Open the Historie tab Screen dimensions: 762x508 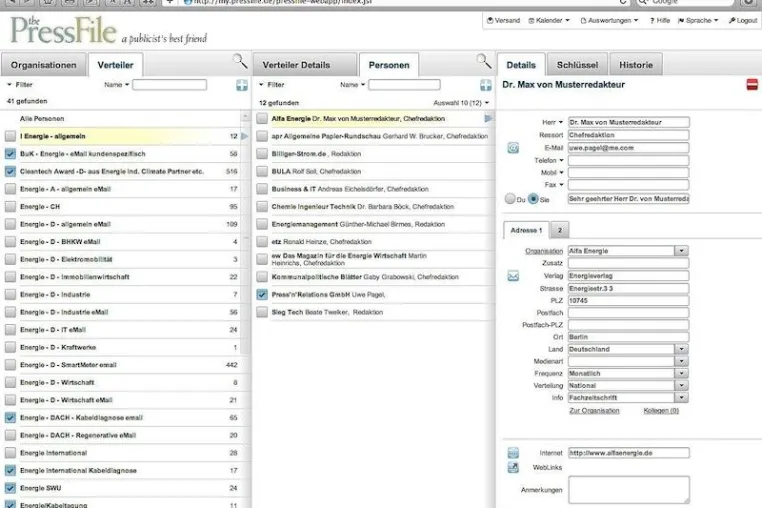tap(636, 65)
